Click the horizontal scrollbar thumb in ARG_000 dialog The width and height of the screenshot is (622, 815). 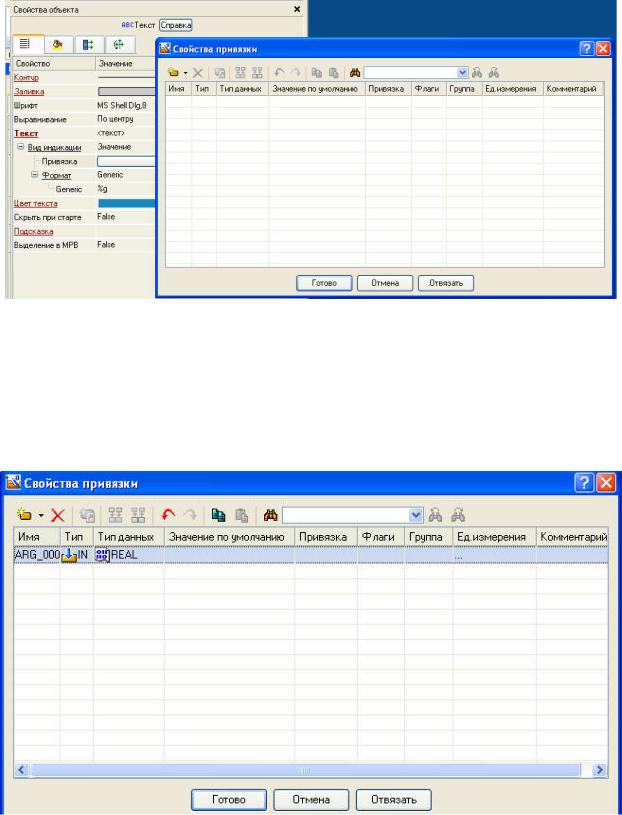(306, 770)
